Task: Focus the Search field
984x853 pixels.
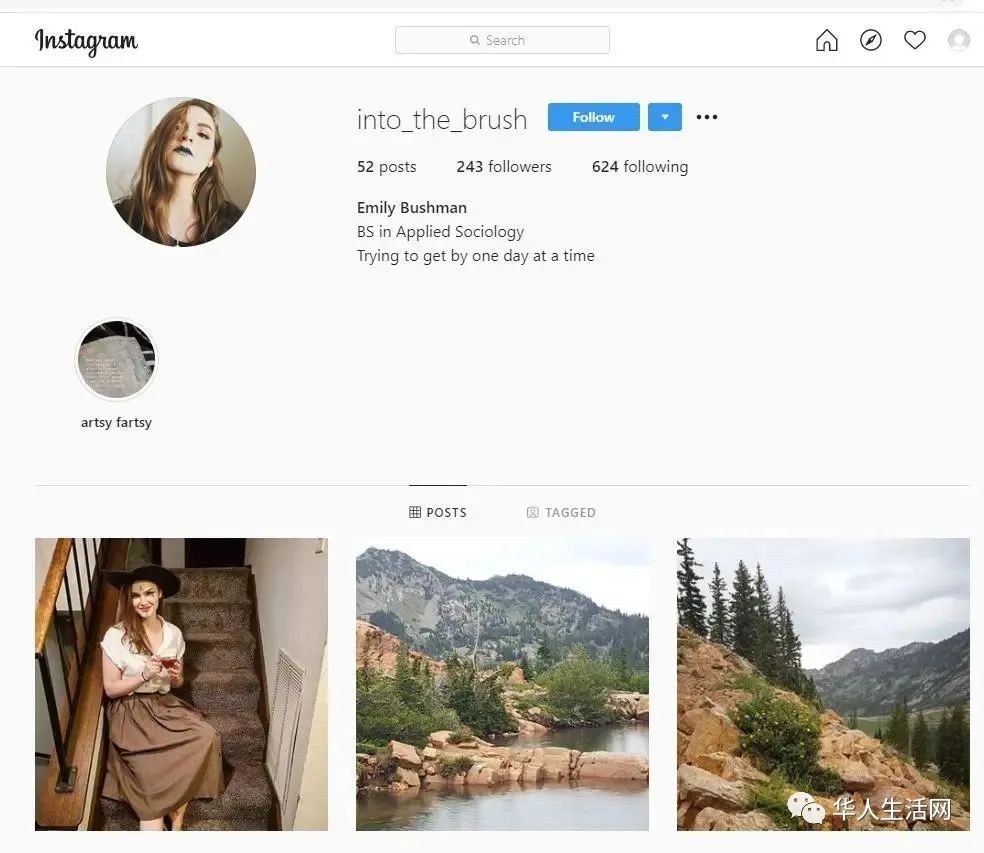Action: click(x=502, y=40)
